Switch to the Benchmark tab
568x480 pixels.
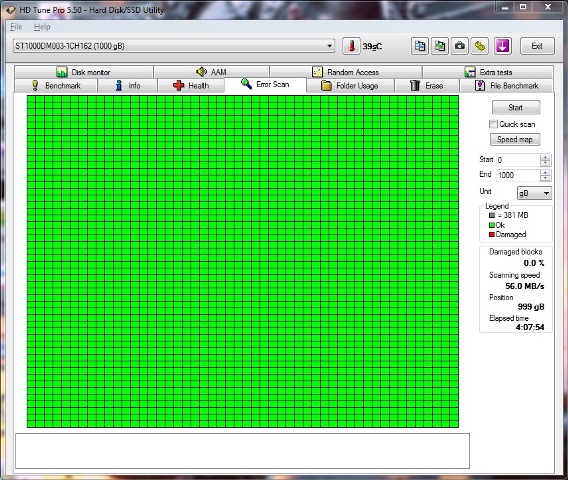(56, 85)
